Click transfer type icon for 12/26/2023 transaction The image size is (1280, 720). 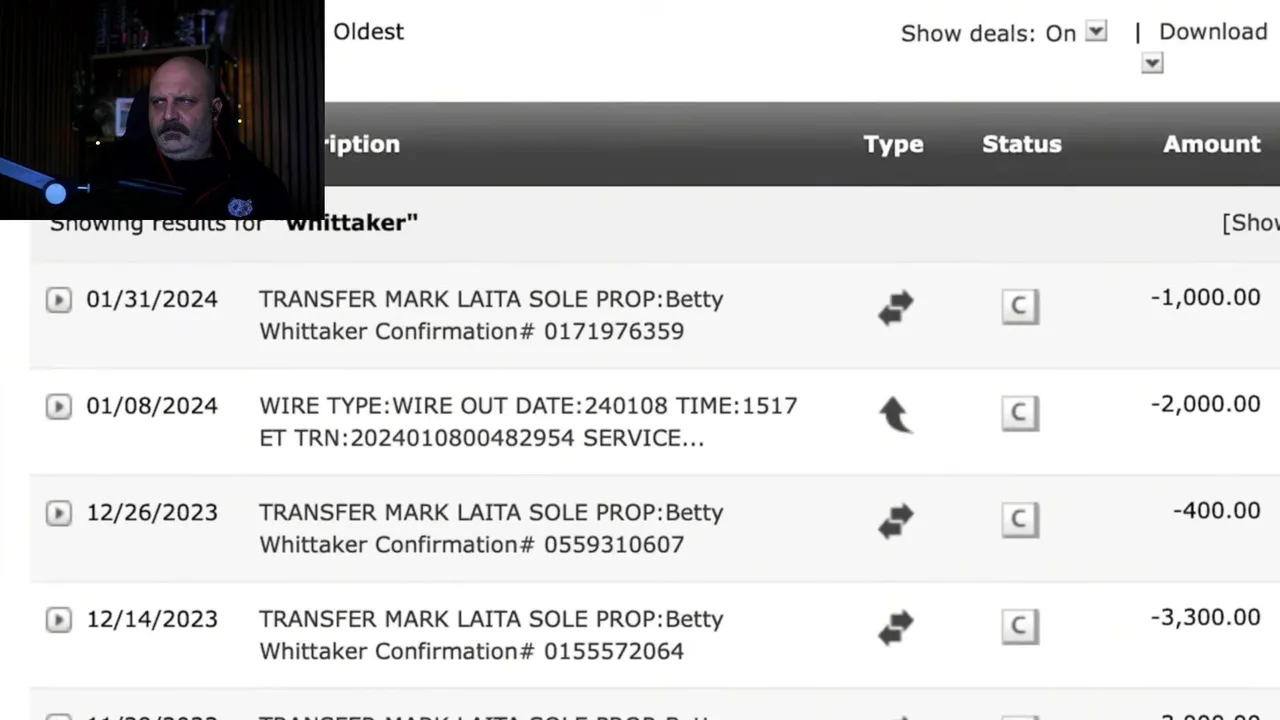[x=896, y=521]
